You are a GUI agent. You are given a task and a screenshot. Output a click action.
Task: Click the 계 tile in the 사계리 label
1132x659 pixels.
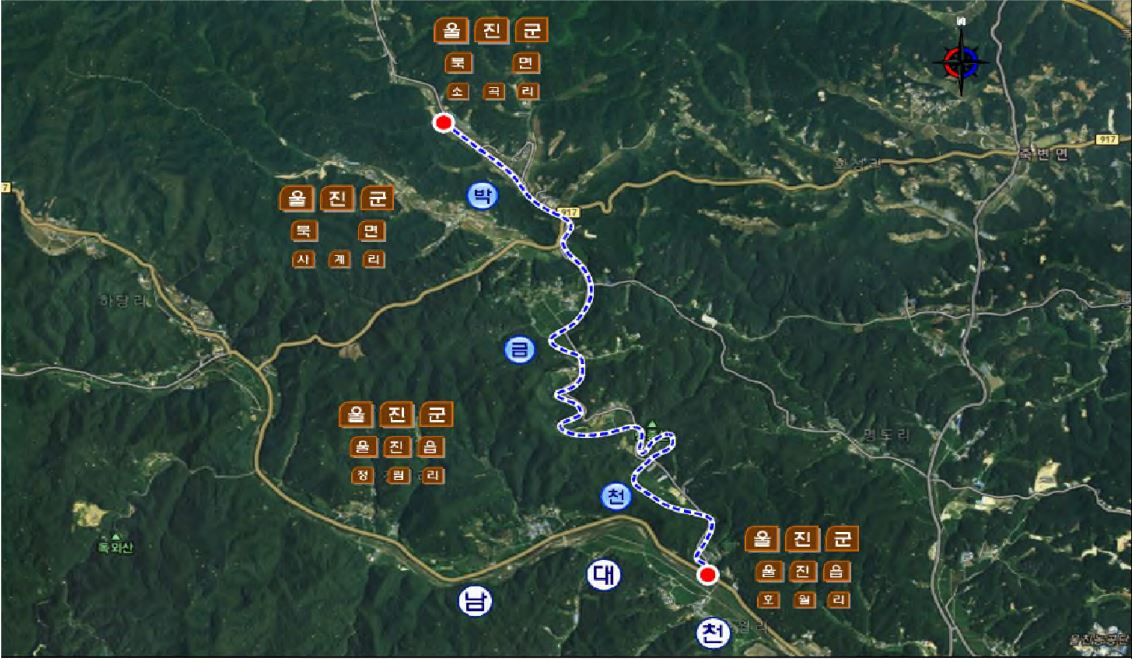[x=339, y=259]
